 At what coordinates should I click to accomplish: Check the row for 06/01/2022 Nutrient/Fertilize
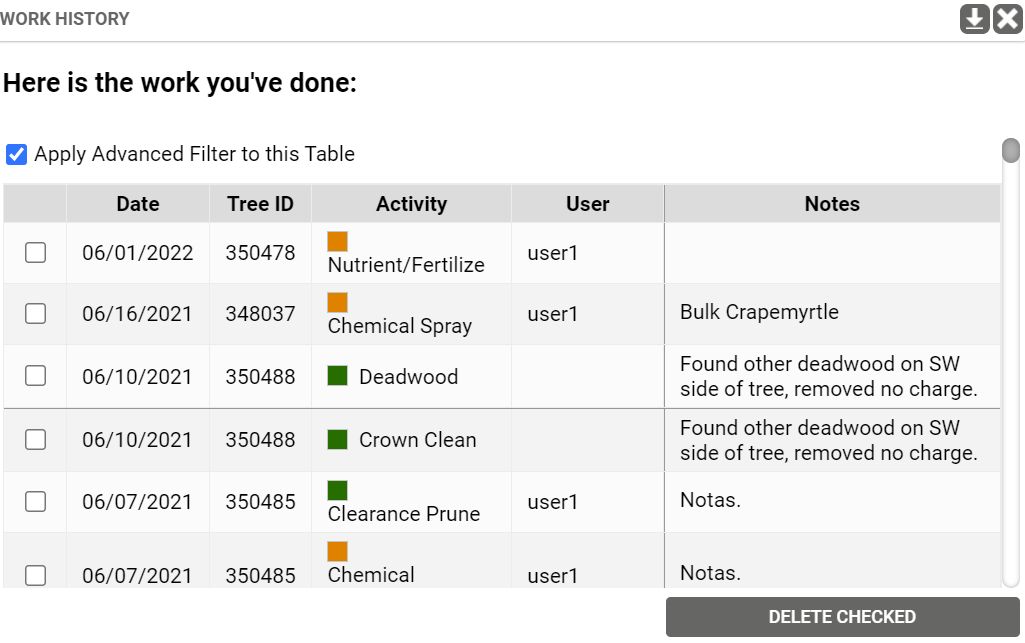tap(35, 253)
